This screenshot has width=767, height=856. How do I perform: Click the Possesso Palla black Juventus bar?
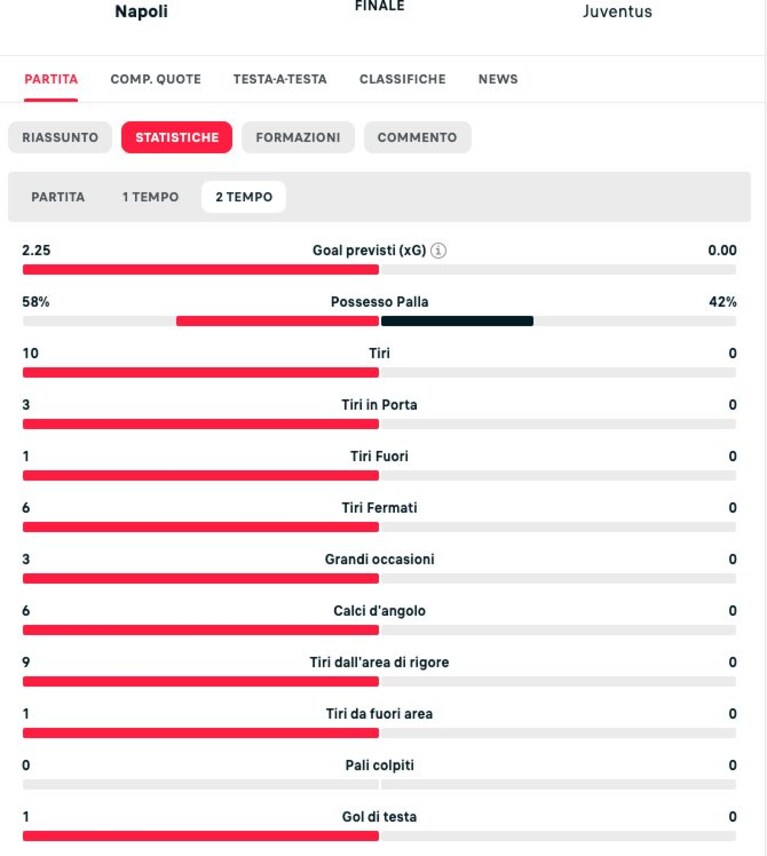[457, 321]
